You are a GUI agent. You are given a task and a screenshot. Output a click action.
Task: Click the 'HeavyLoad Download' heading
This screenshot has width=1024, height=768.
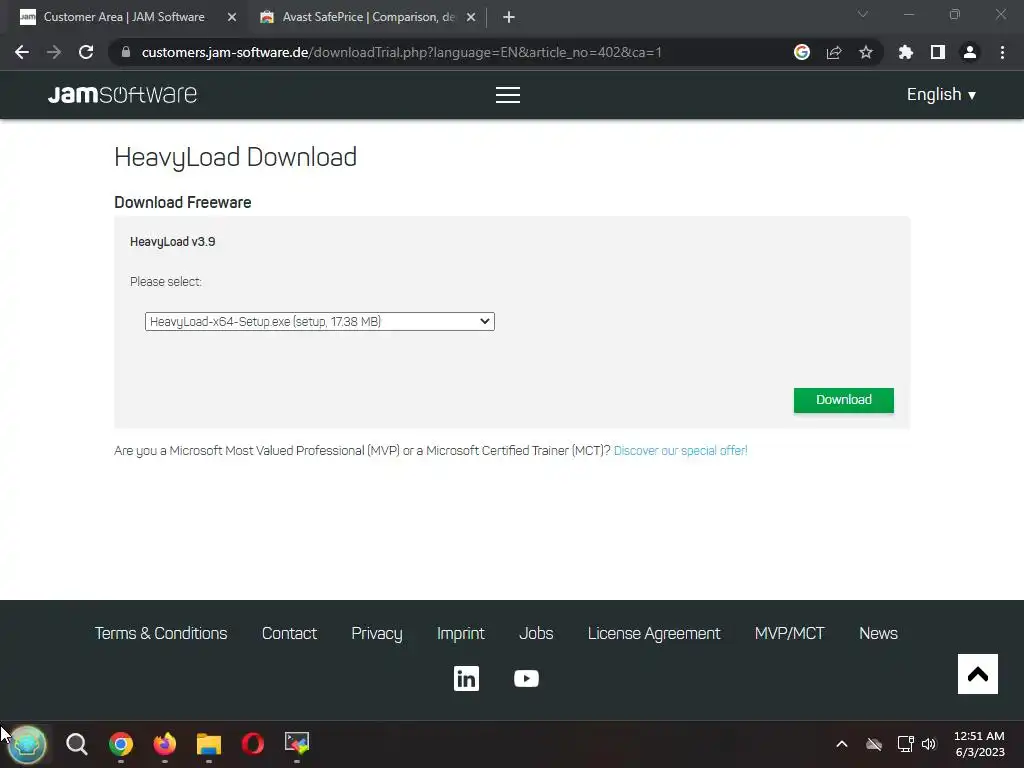235,157
